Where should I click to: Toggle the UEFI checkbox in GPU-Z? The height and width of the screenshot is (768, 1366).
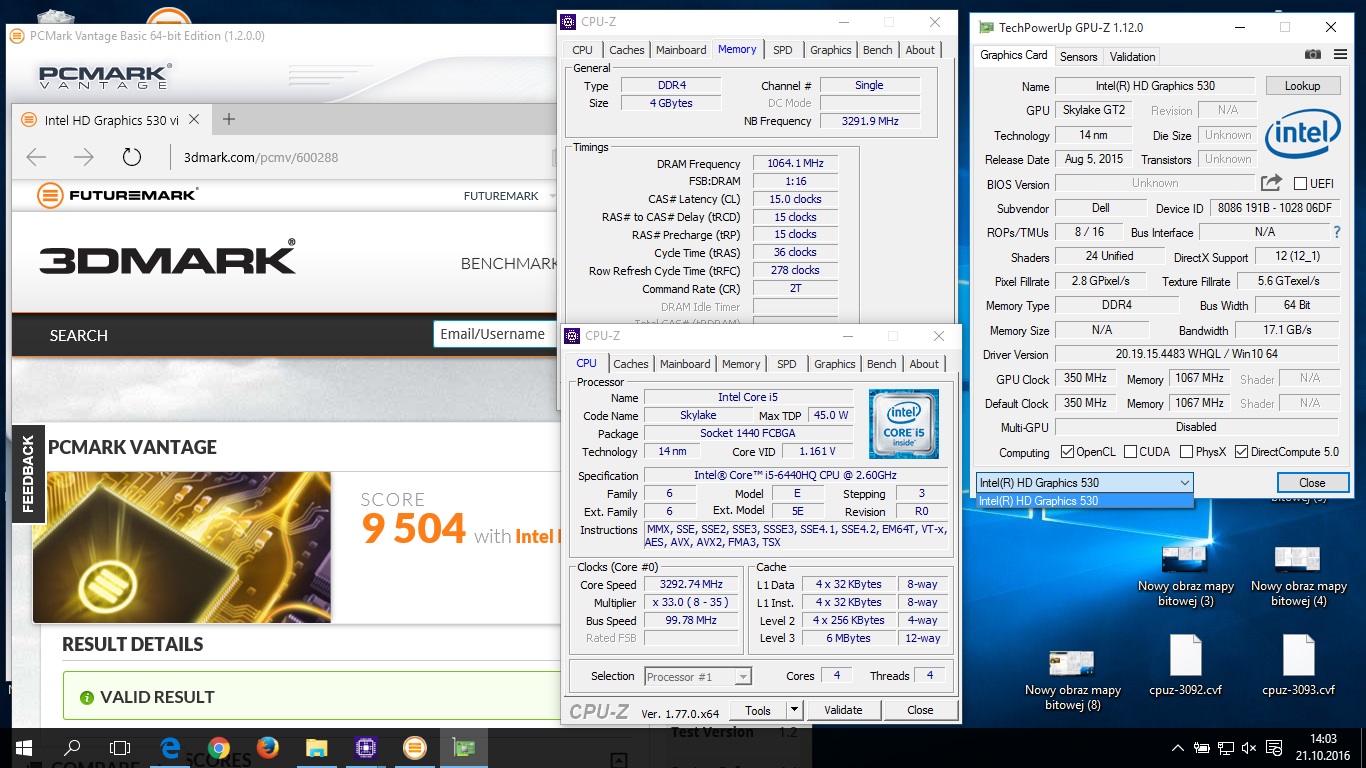(1300, 183)
